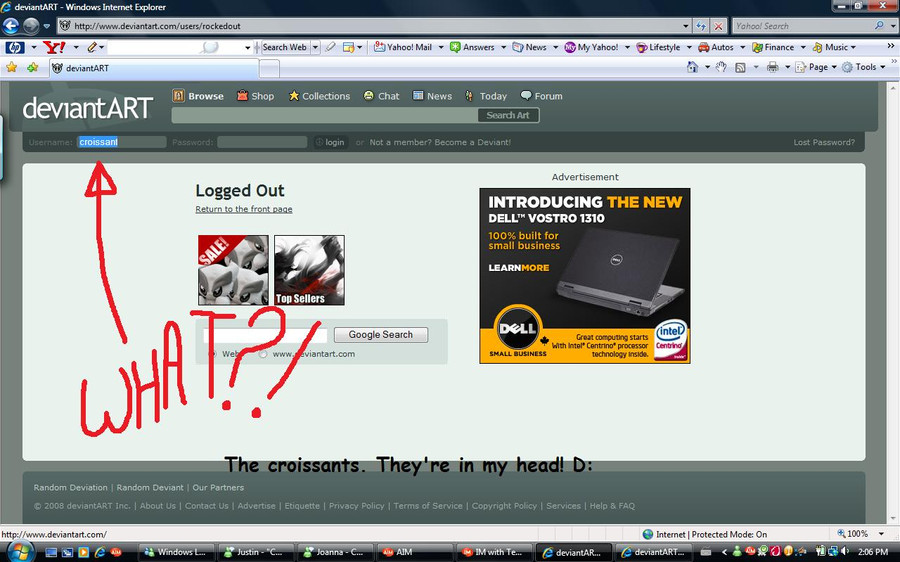The image size is (900, 562).
Task: Expand the Search Web dropdown arrow
Action: (x=315, y=47)
